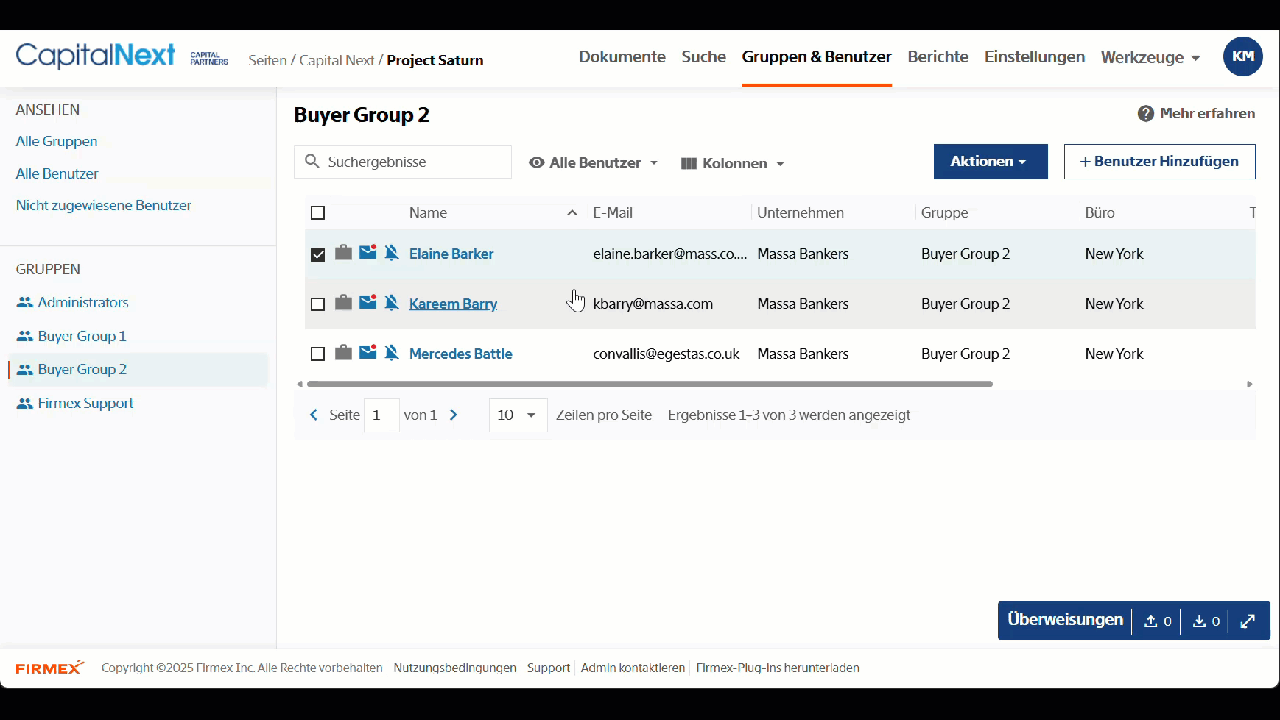
Task: Open Alle Gruppen in sidebar
Action: pyautogui.click(x=57, y=142)
